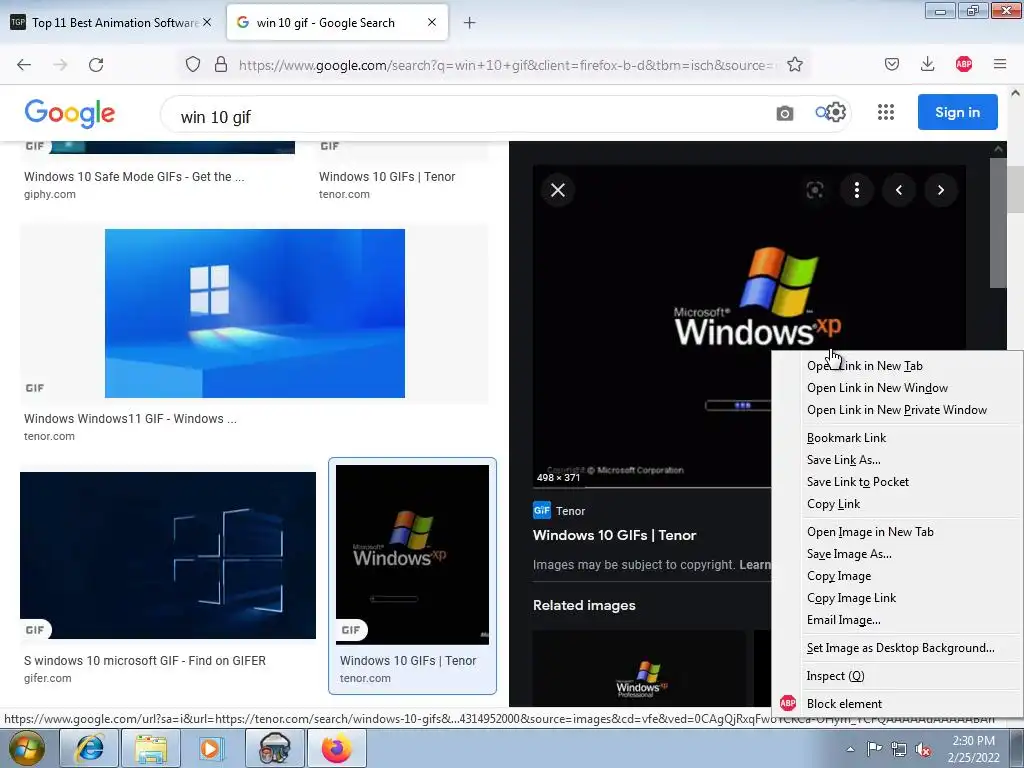Open the Google apps grid icon
The height and width of the screenshot is (768, 1024).
pyautogui.click(x=886, y=112)
